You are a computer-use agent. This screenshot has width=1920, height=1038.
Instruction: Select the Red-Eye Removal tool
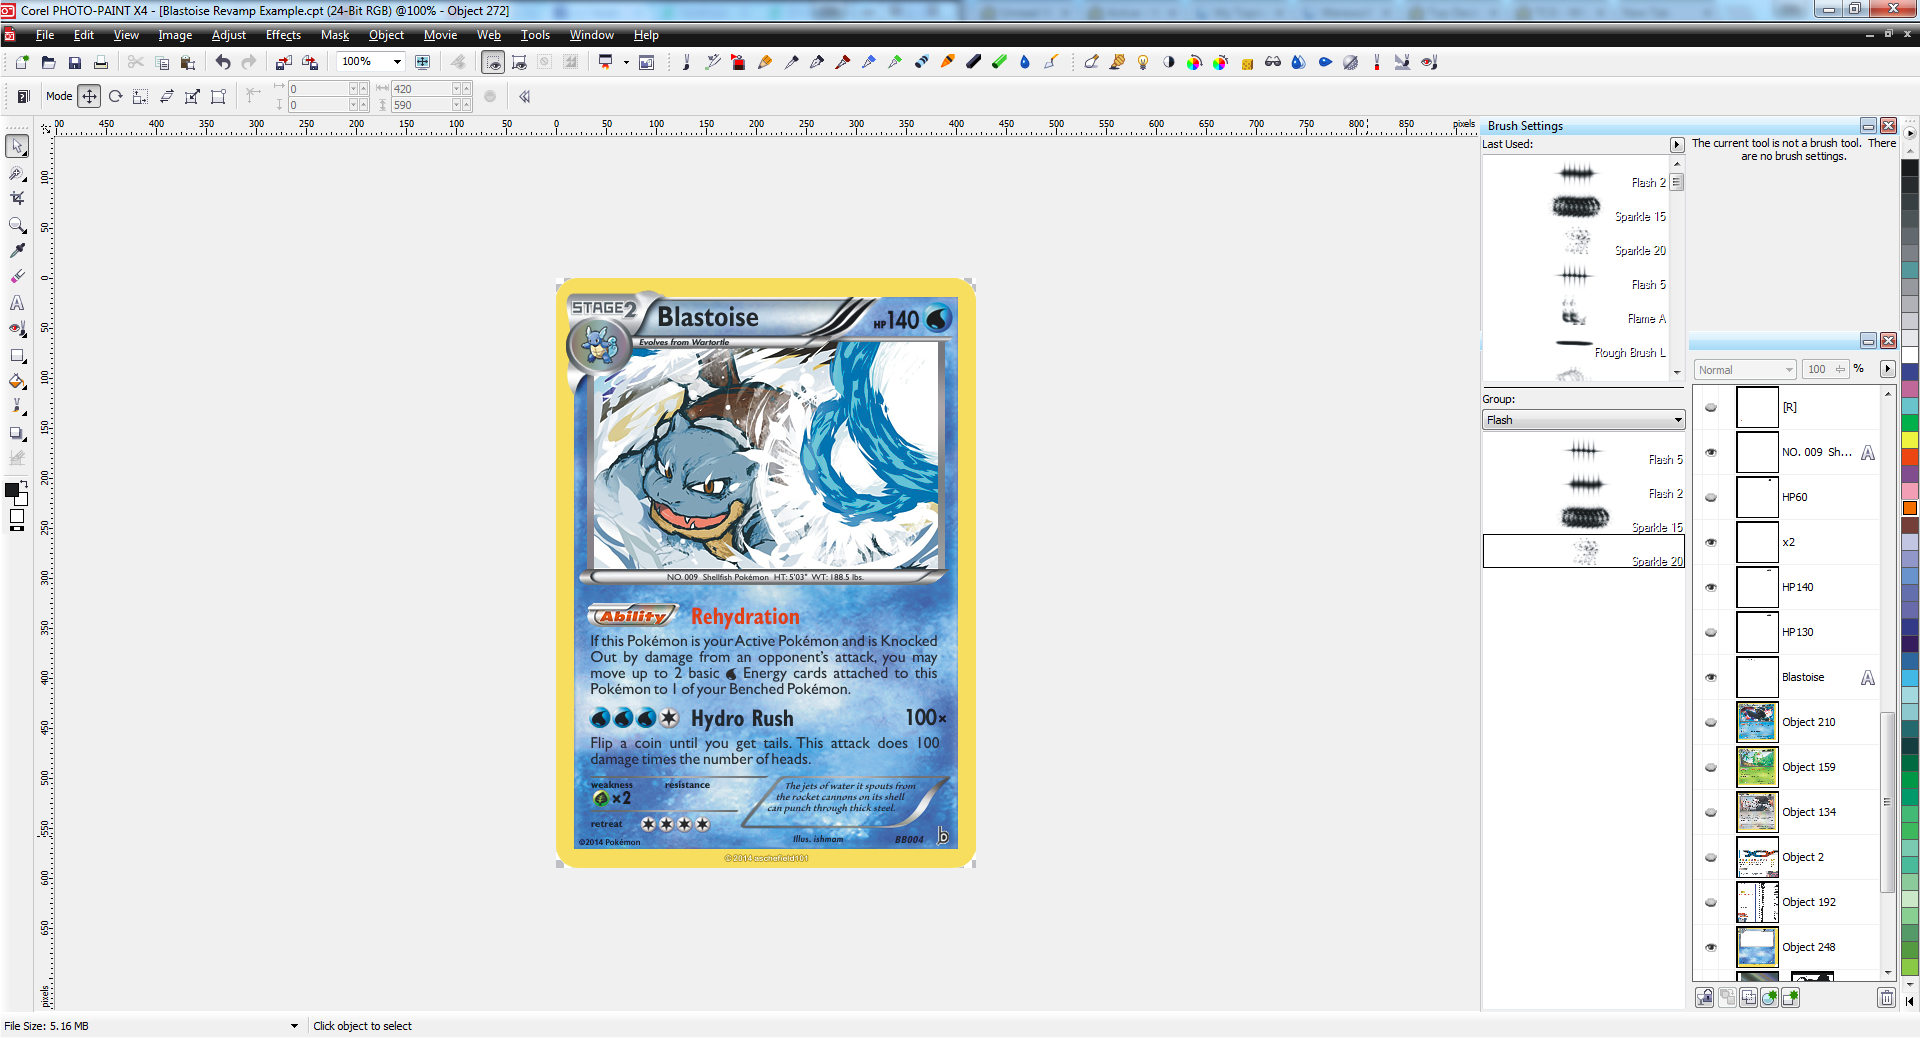pyautogui.click(x=17, y=329)
